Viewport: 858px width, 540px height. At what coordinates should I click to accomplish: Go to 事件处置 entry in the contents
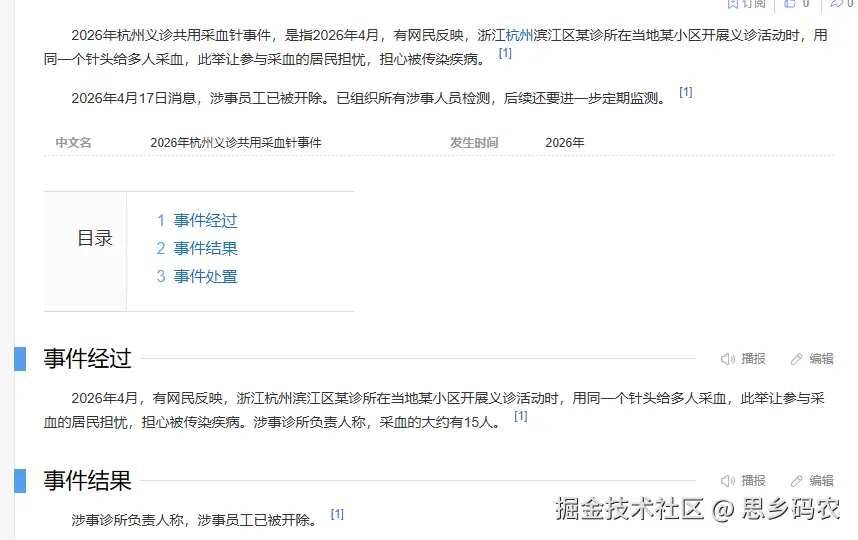[x=205, y=277]
